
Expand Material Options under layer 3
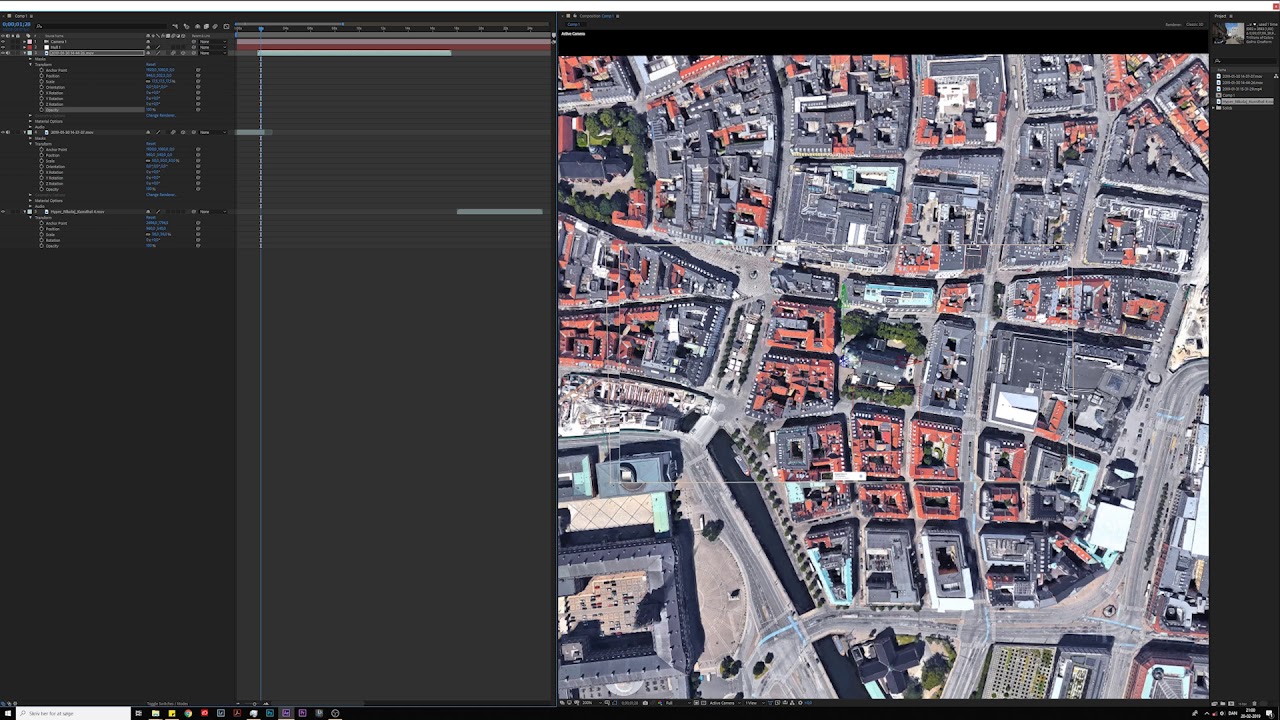(x=30, y=121)
